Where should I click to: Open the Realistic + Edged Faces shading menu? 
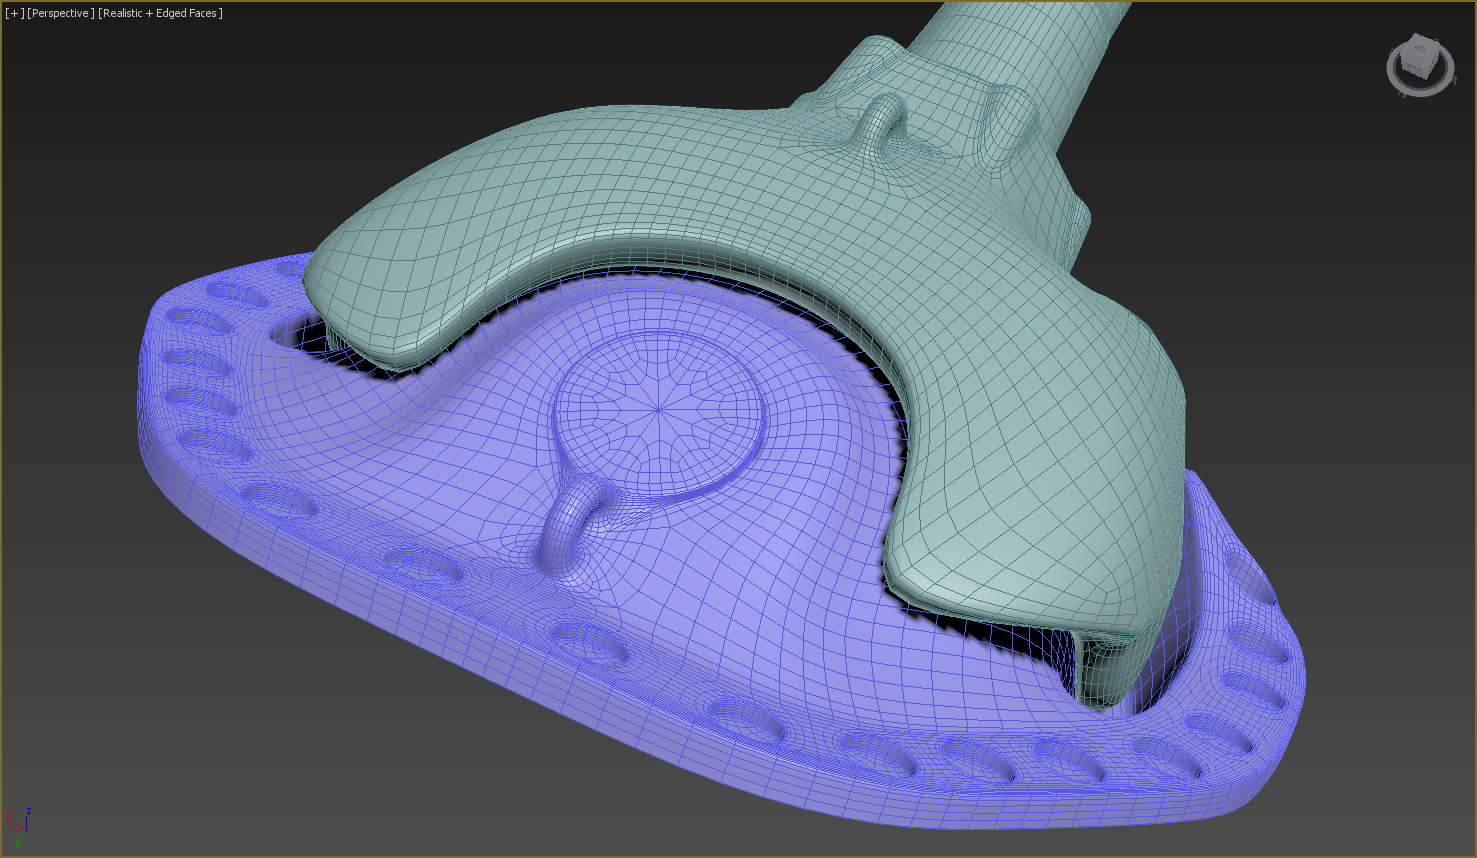tap(161, 13)
